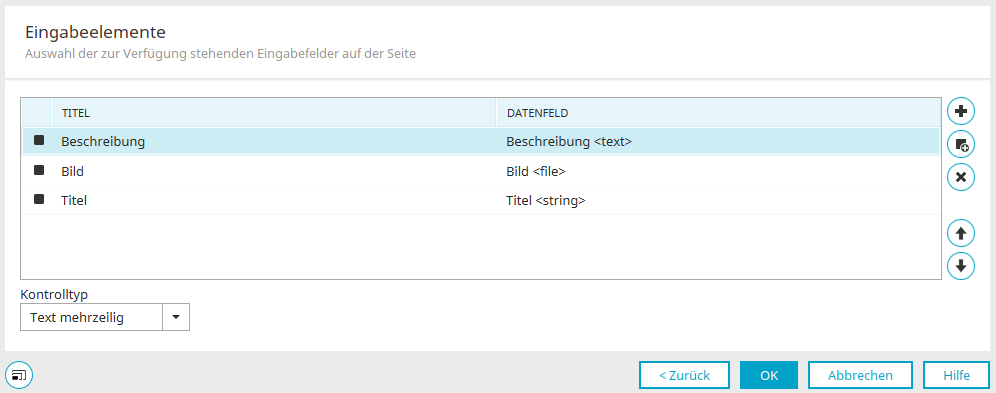Click the square marker beside Titel
Screen dimensions: 996x393
coord(39,199)
